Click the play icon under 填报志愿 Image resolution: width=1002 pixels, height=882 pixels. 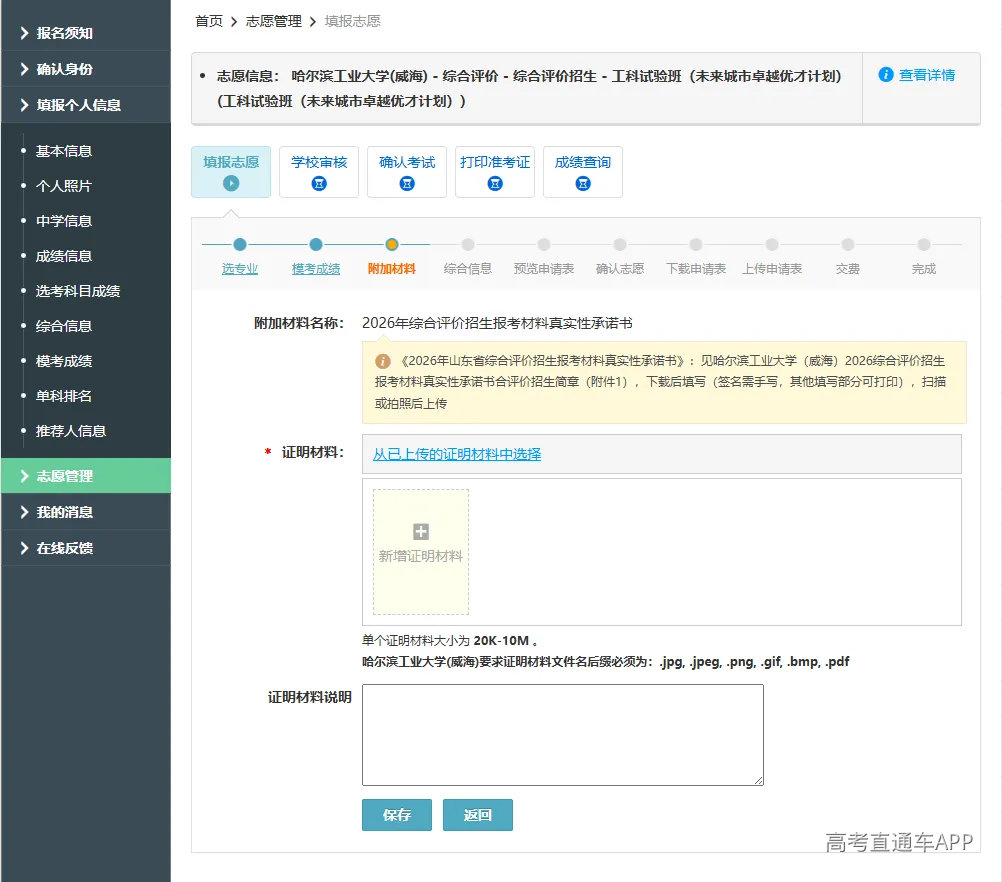tap(231, 183)
